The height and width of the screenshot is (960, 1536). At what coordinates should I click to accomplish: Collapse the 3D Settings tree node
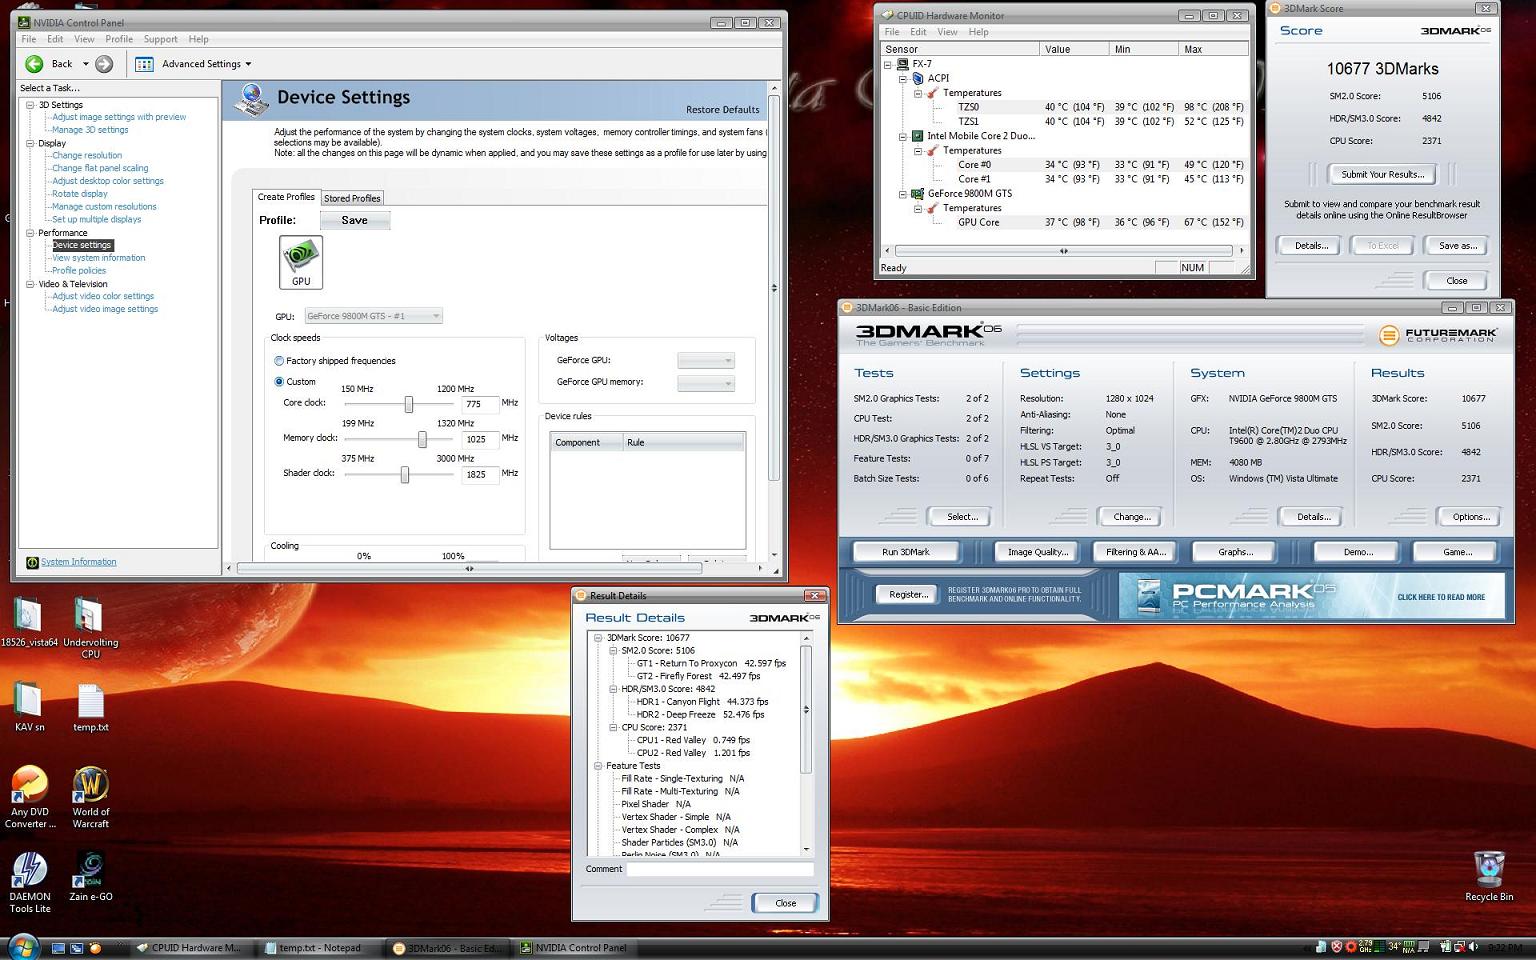click(x=30, y=105)
